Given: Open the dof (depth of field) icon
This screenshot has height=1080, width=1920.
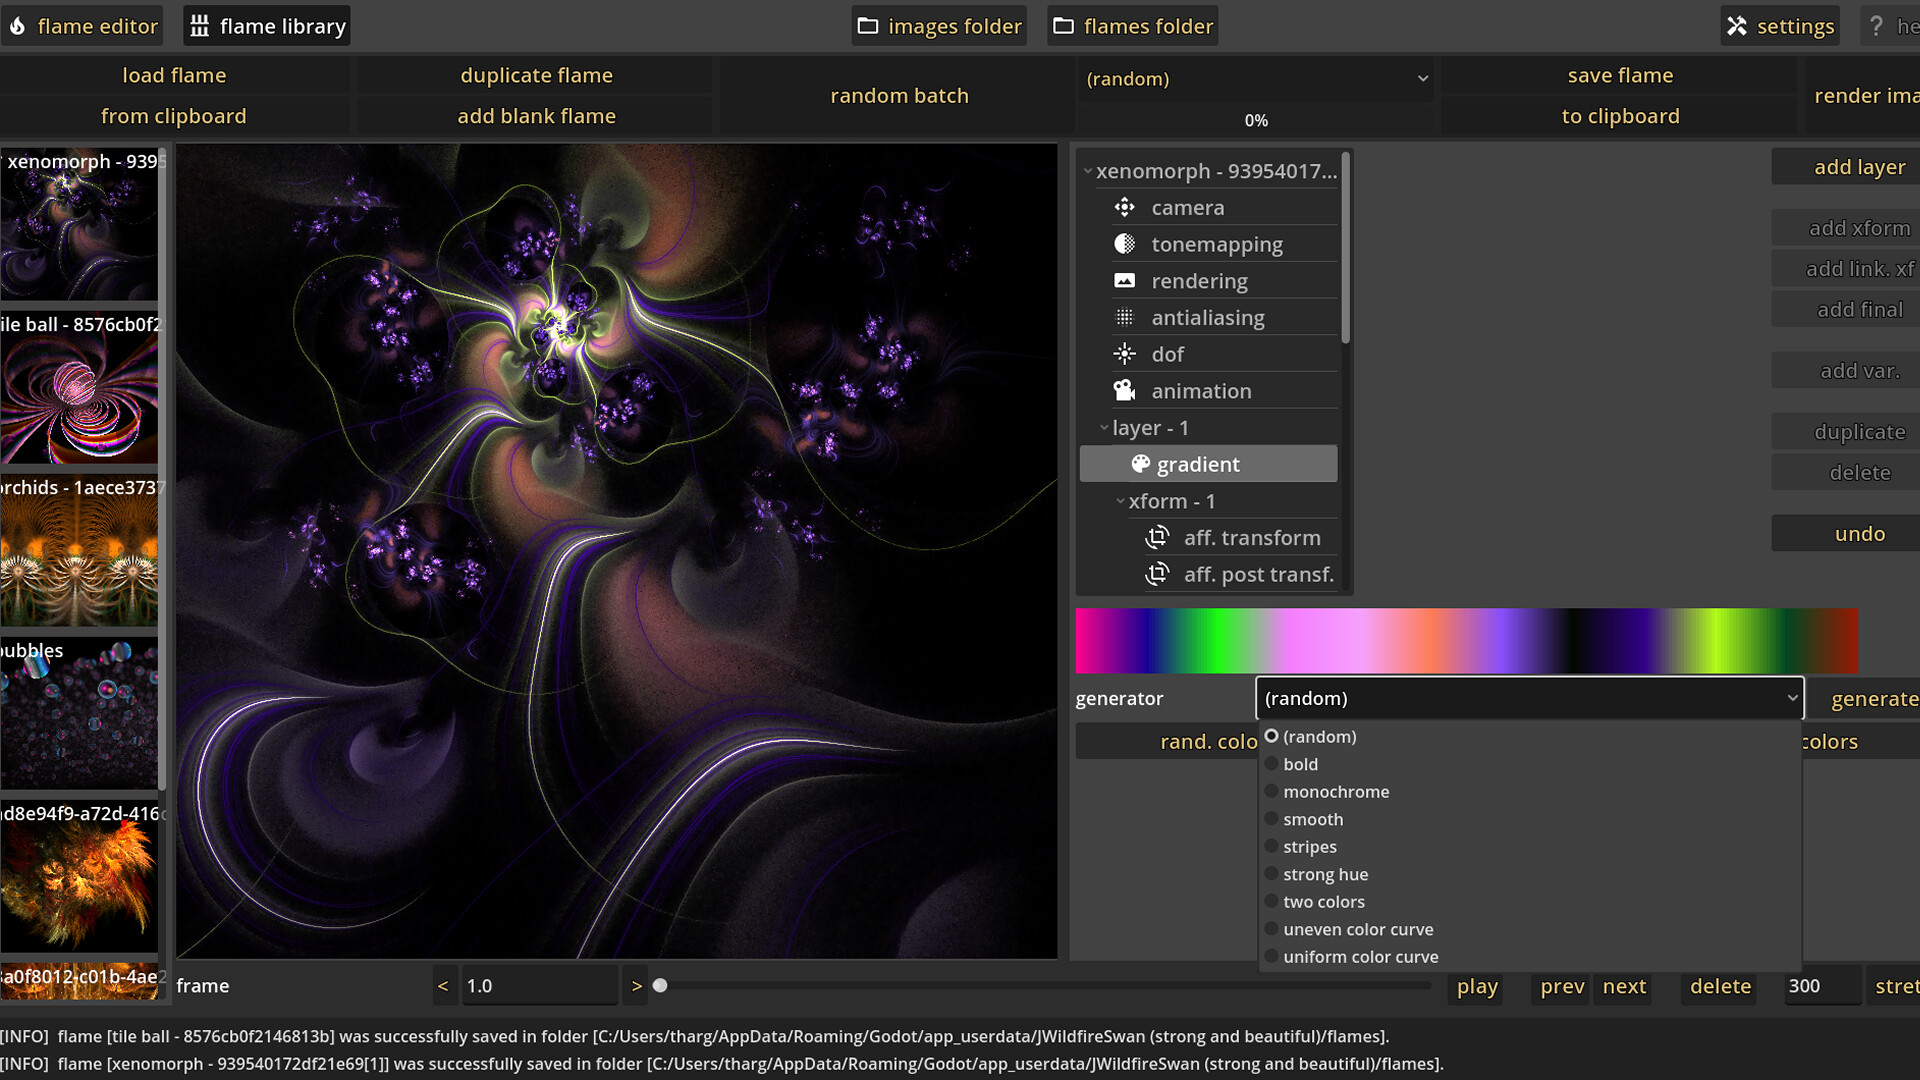Looking at the screenshot, I should point(1124,353).
